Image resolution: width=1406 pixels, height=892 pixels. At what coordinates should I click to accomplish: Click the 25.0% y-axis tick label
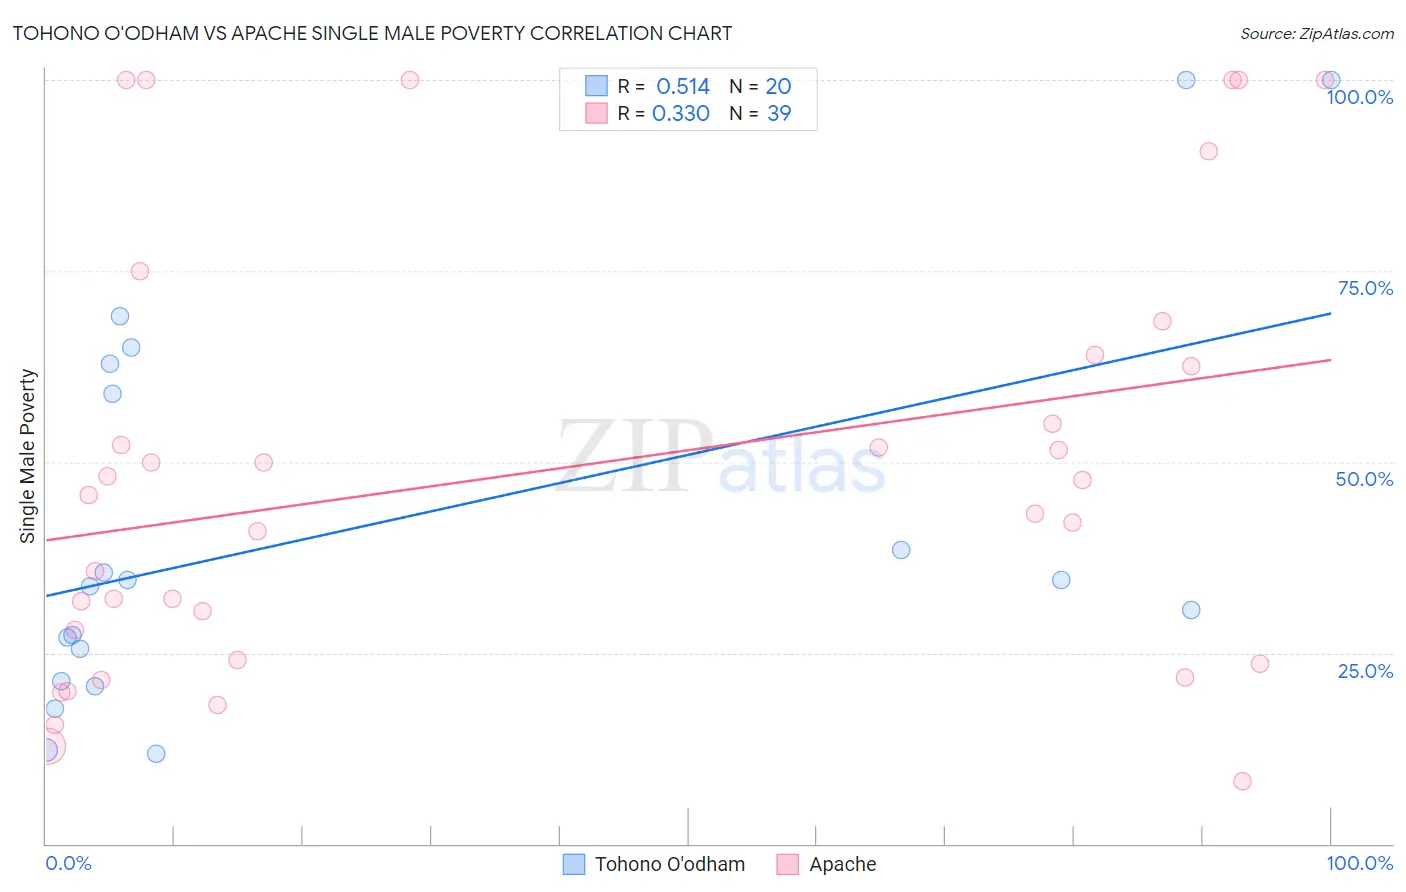(x=1365, y=671)
